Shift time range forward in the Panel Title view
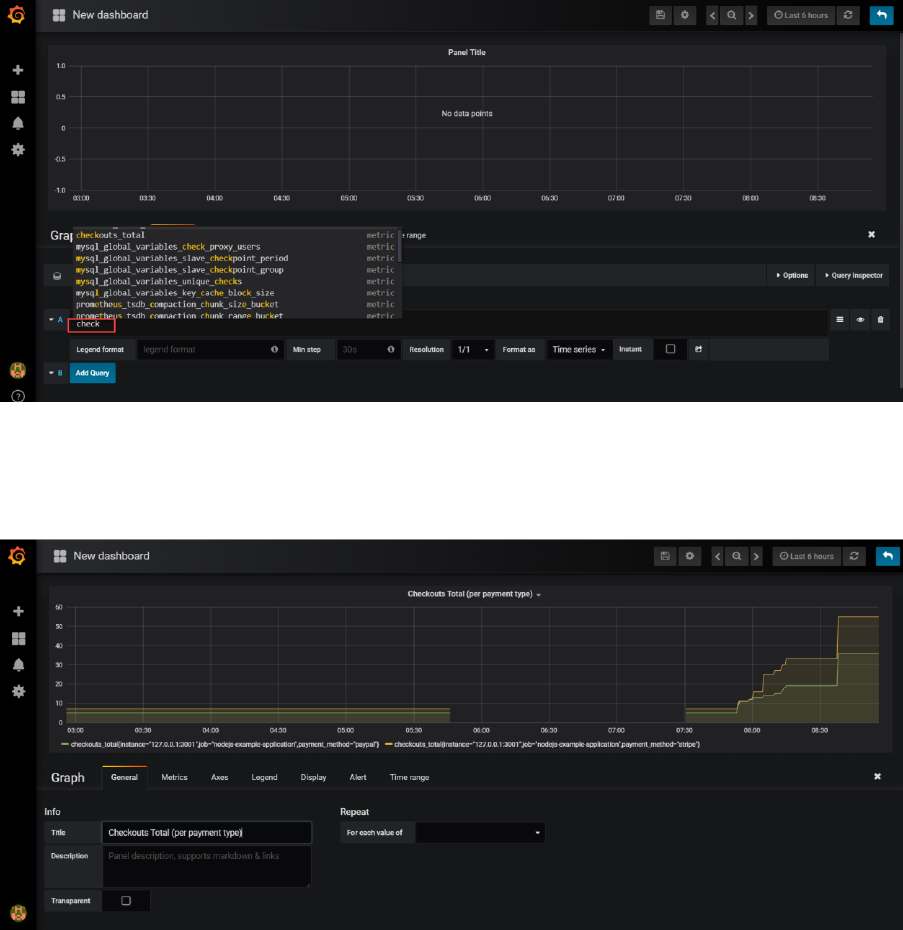The image size is (903, 930). 751,15
